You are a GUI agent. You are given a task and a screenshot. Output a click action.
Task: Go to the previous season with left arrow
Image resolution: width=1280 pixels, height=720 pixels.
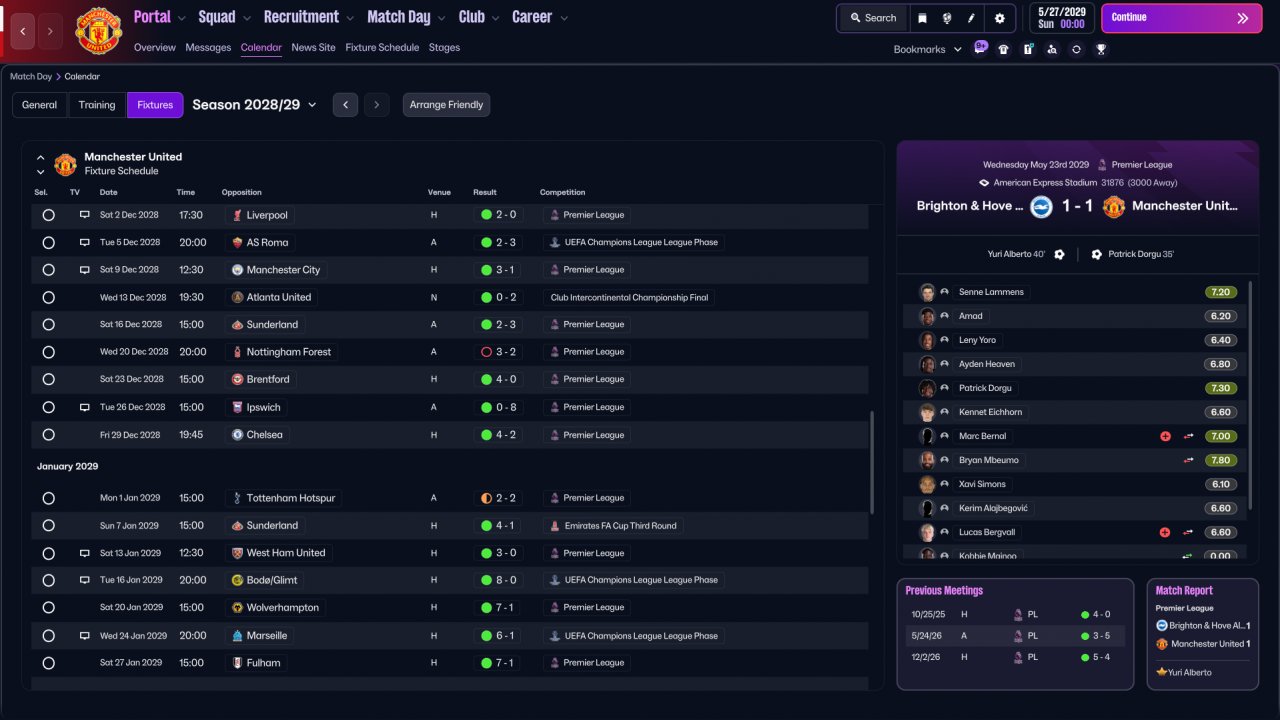(345, 105)
